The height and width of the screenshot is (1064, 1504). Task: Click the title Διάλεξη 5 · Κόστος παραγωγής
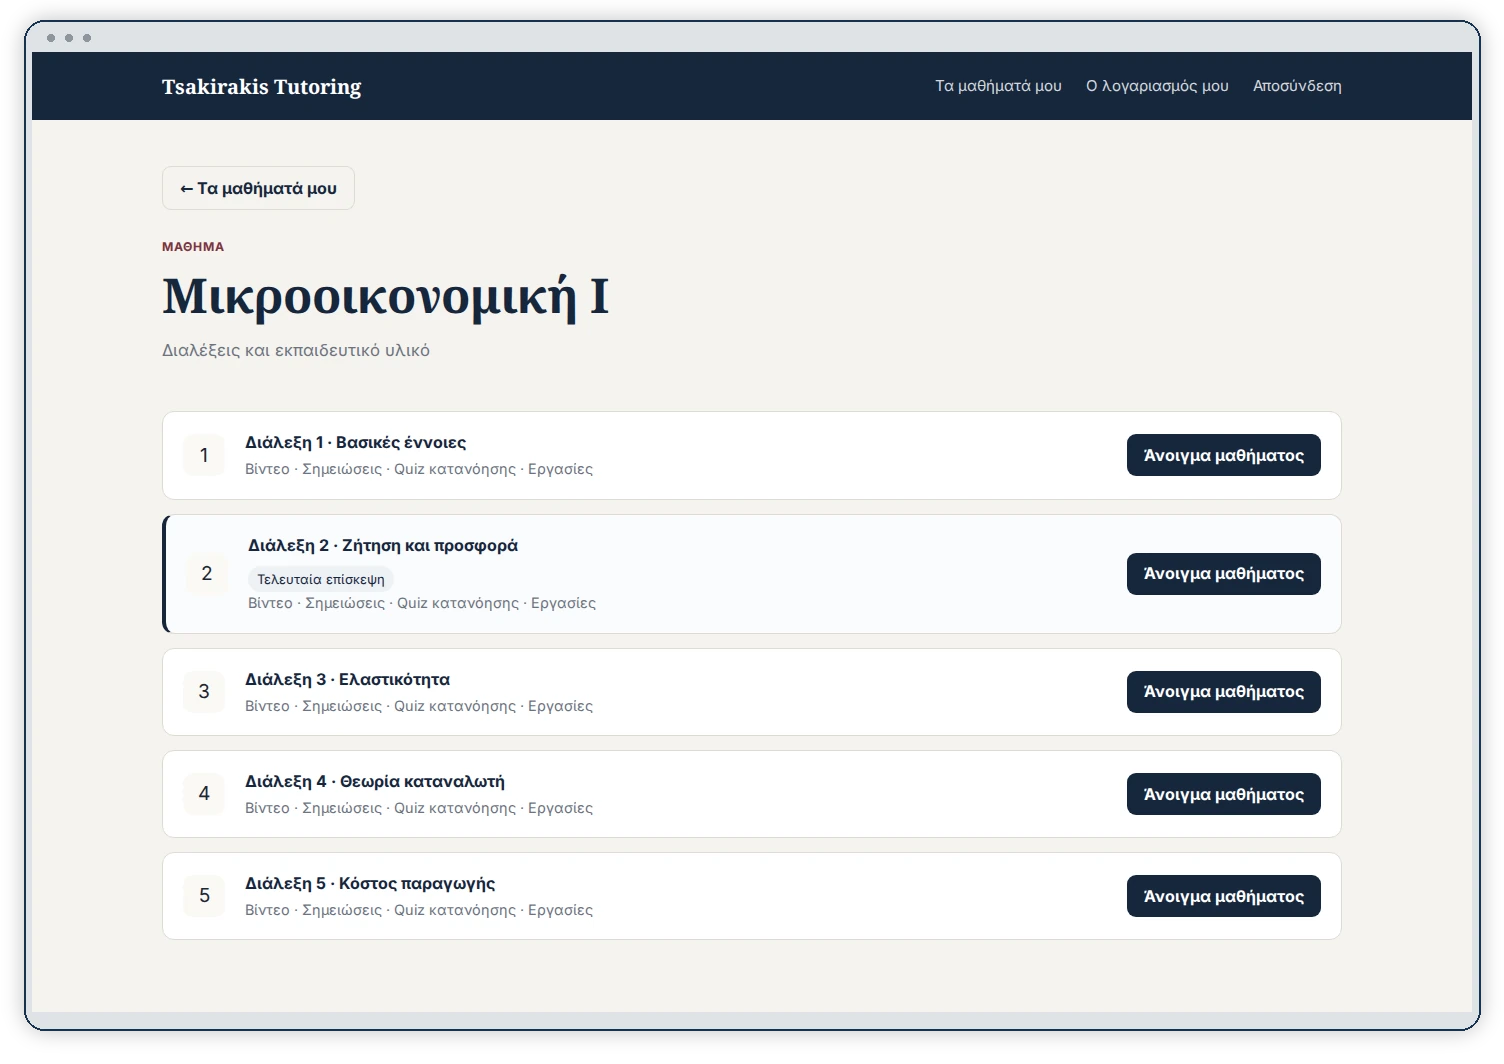[370, 883]
